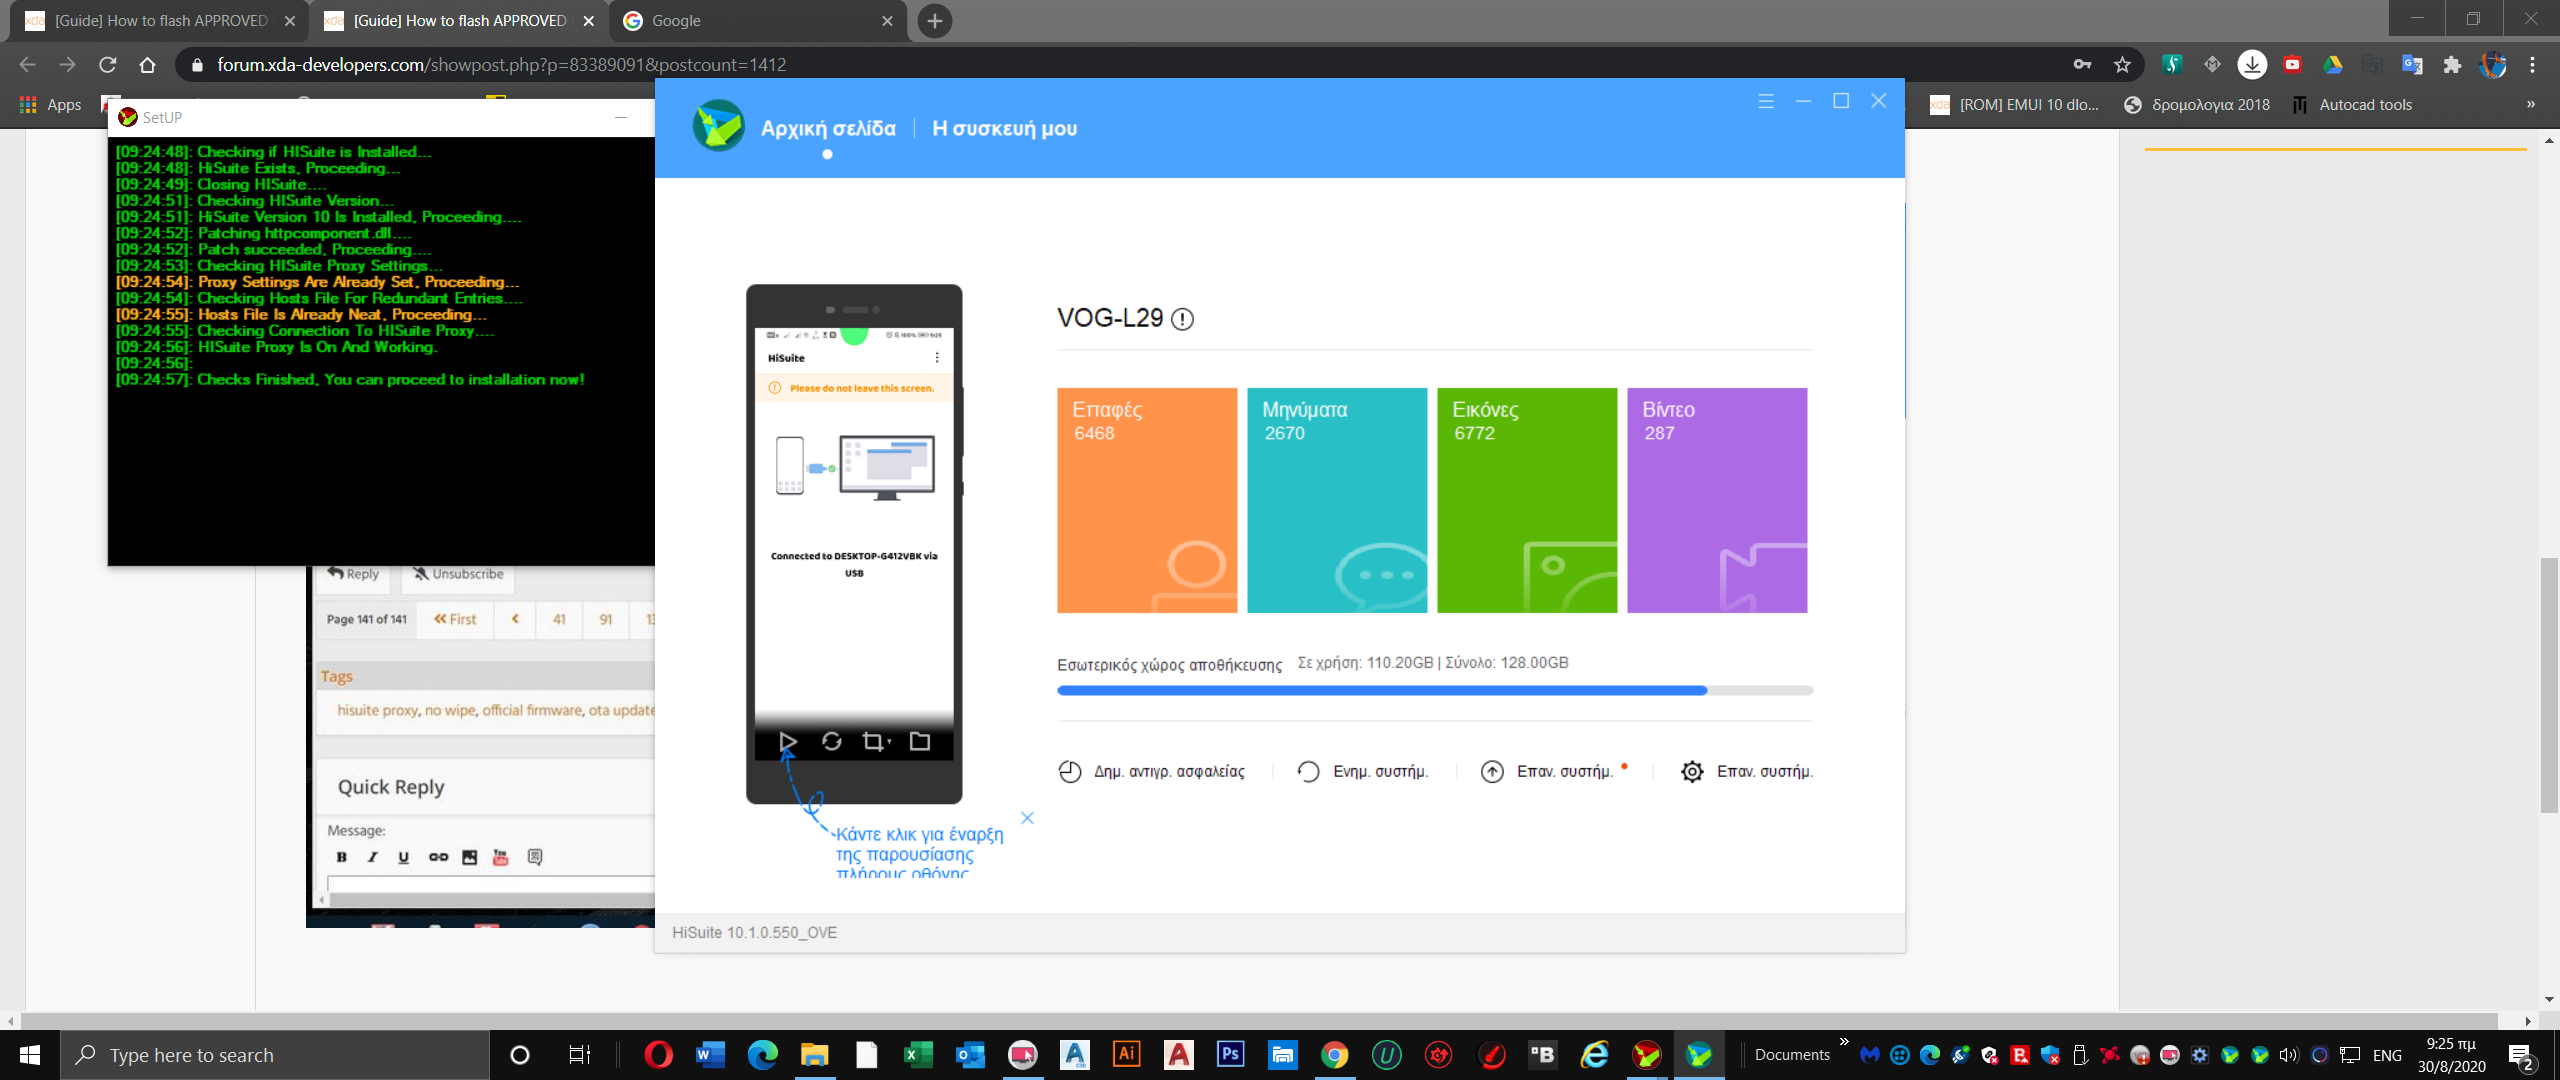Go to page 91 in forum pagination
Screen dimensions: 2560x1080
[x=605, y=619]
